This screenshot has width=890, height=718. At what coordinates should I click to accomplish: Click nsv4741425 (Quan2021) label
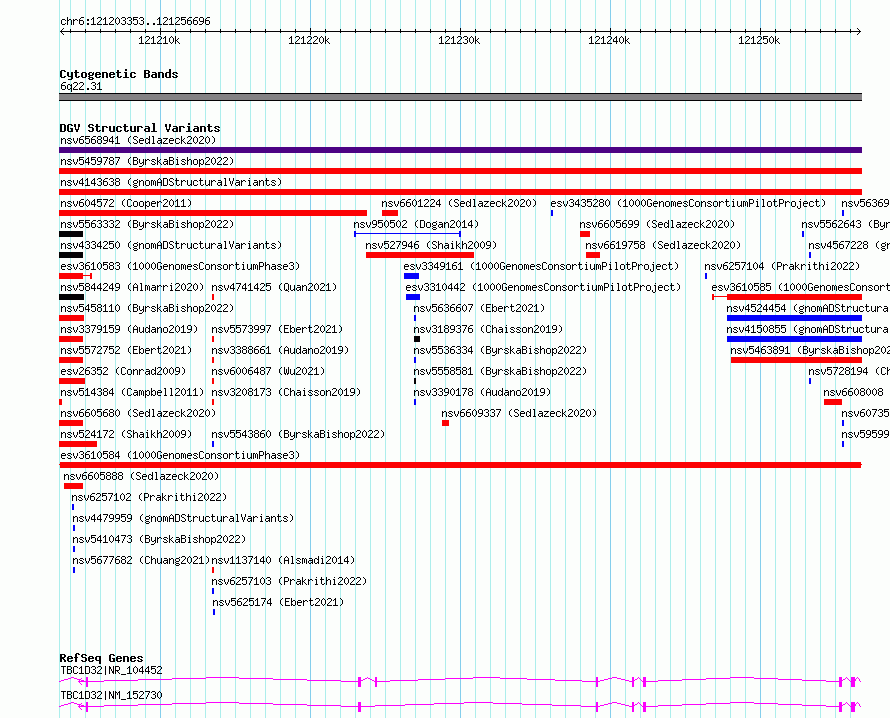tap(274, 287)
